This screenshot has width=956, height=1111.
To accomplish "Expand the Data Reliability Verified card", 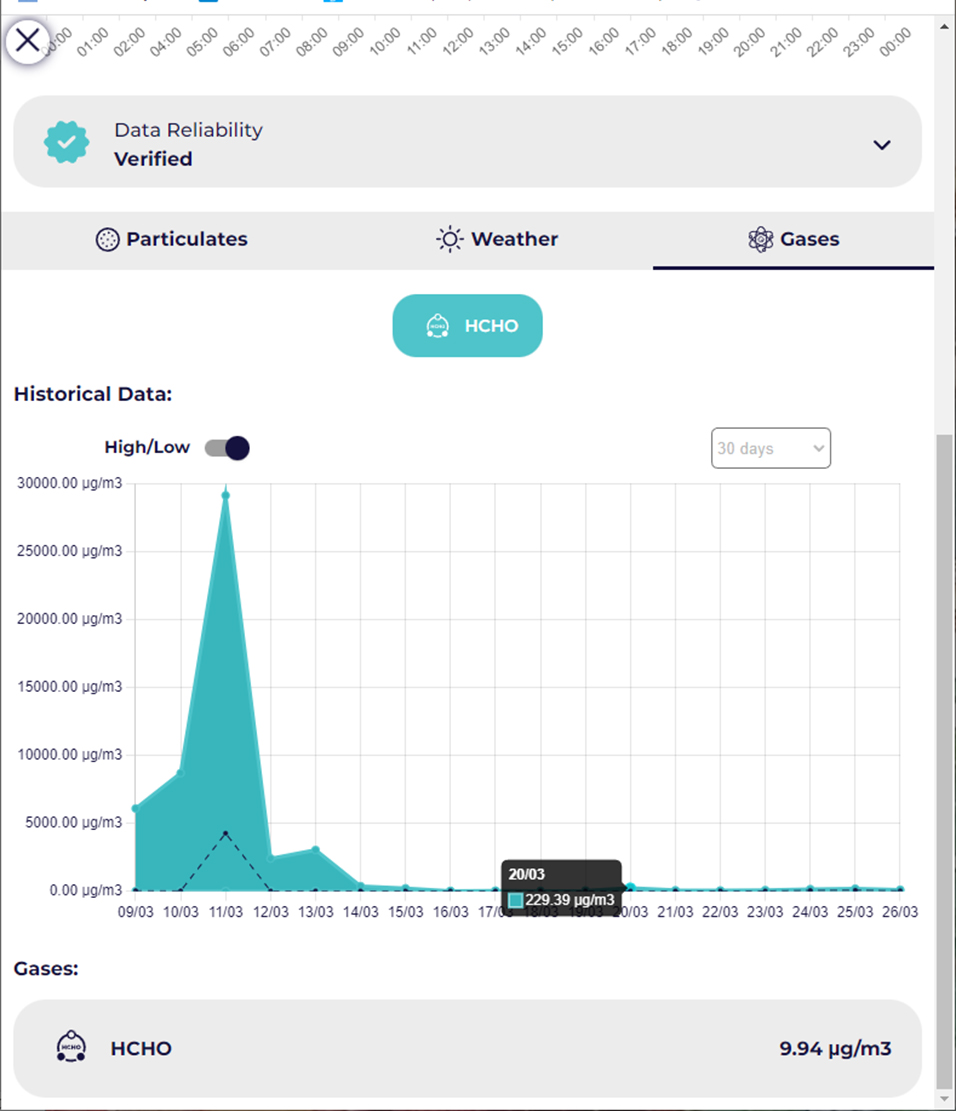I will [466, 142].
